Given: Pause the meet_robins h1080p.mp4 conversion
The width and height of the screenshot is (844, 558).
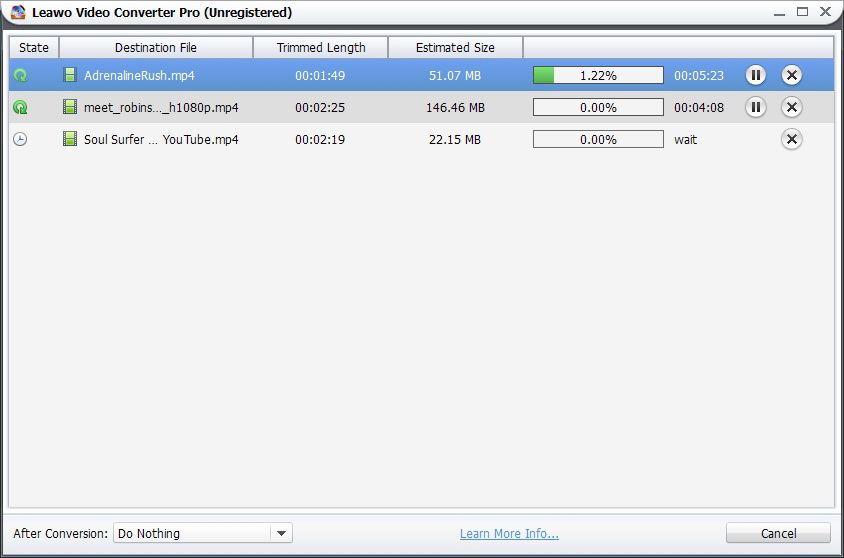Looking at the screenshot, I should click(x=756, y=107).
